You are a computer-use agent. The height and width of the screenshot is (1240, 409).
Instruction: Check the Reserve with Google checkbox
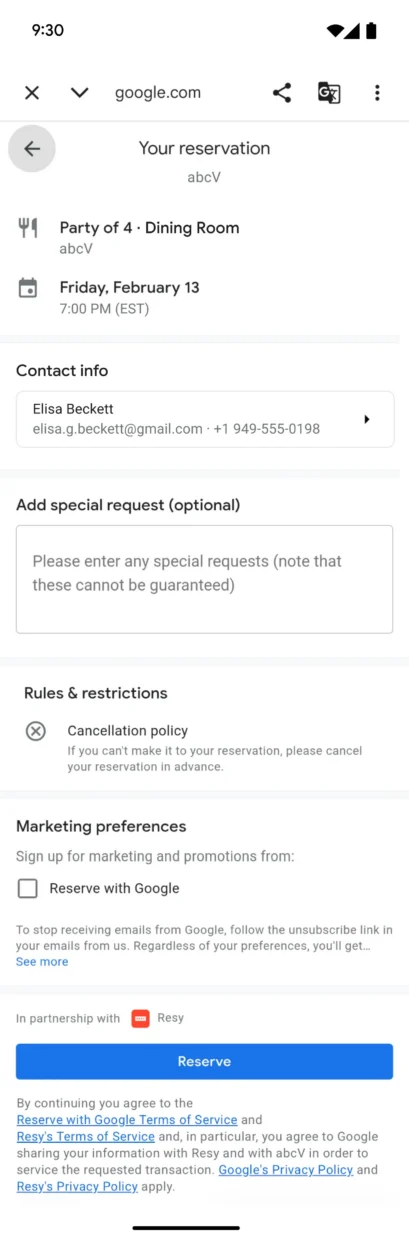click(x=28, y=888)
